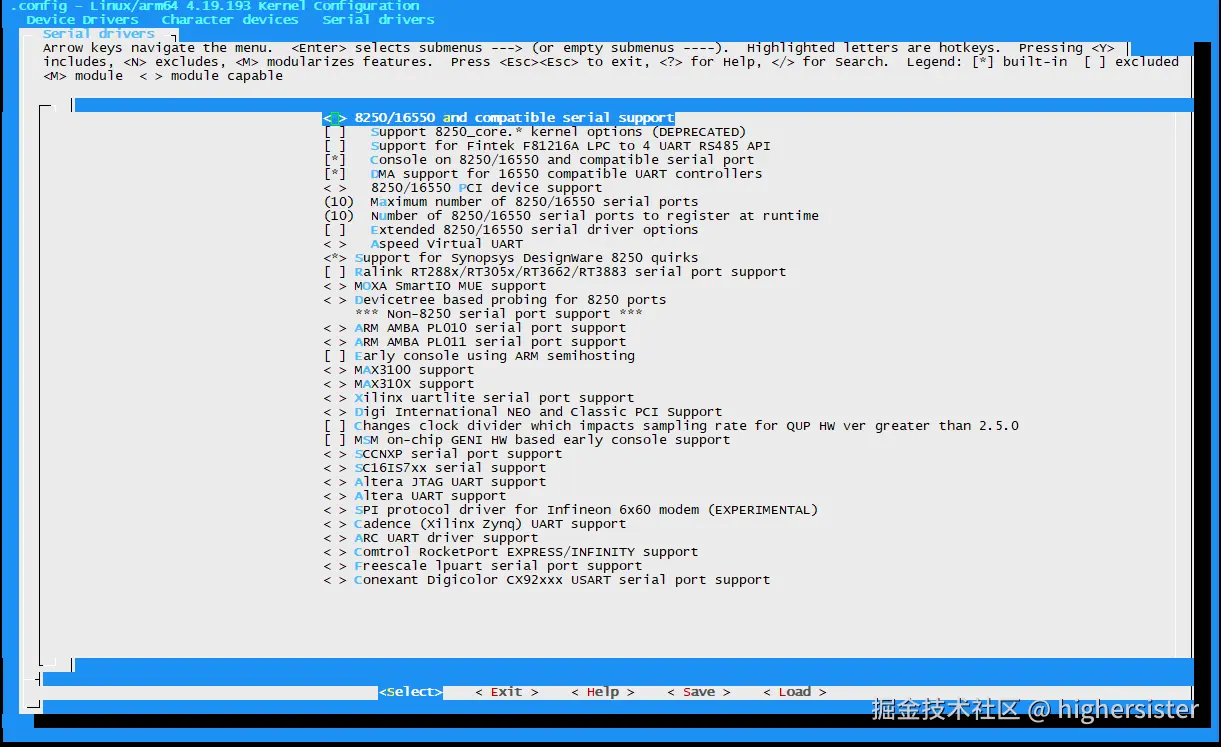Select ARM AMBA PL011 serial port support
Viewport: 1221px width, 747px height.
point(474,342)
